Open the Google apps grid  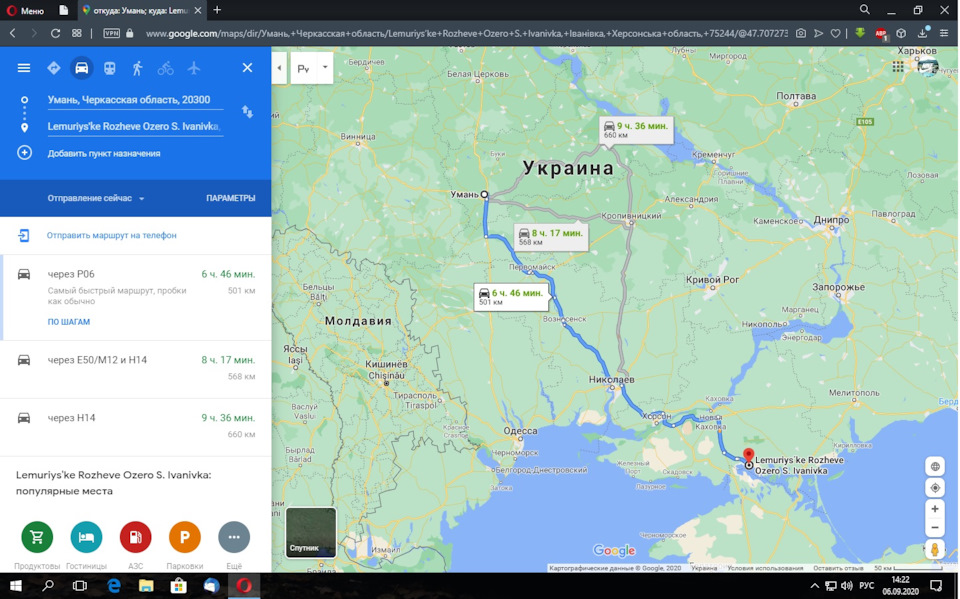pyautogui.click(x=898, y=67)
